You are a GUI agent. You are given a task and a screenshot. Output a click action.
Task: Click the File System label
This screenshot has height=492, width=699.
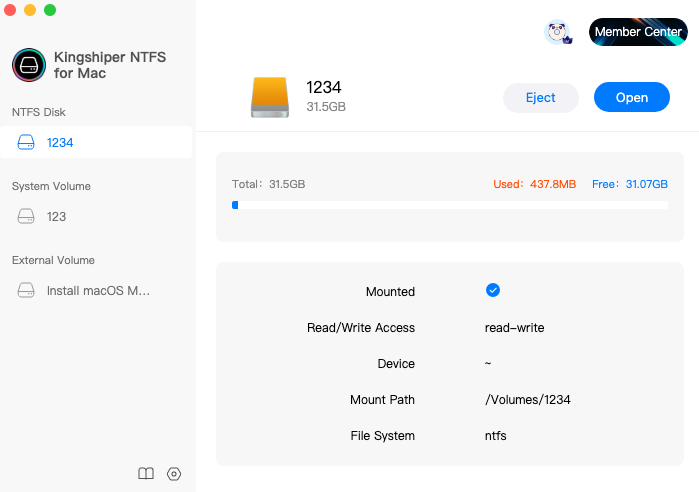pos(382,435)
